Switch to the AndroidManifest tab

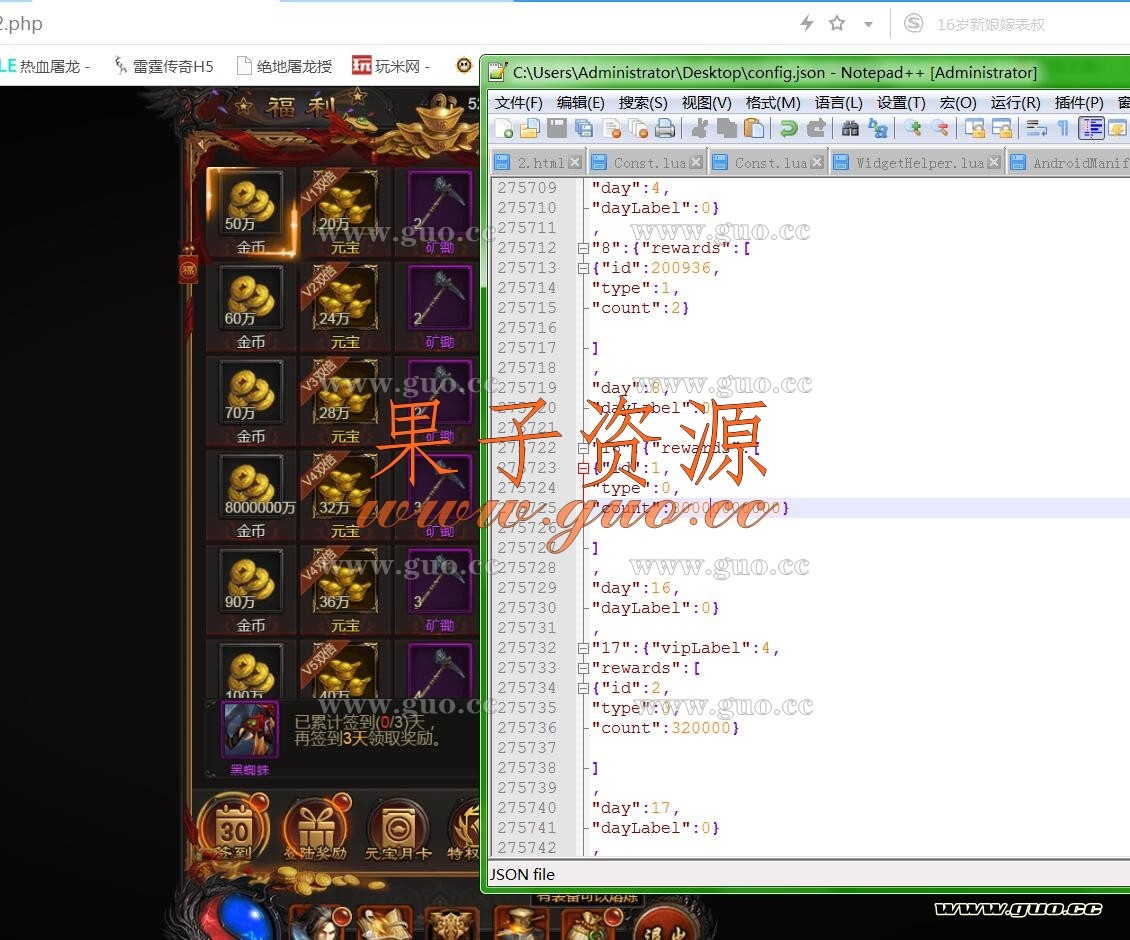click(1069, 163)
